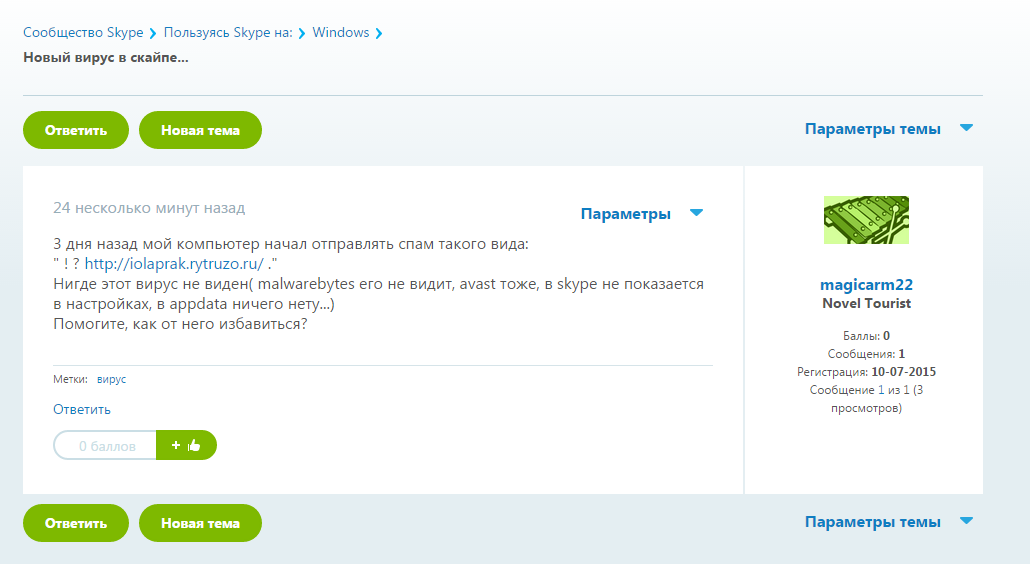This screenshot has height=564, width=1030.
Task: Expand bottom 'Параметры темы' dropdown
Action: tap(889, 522)
